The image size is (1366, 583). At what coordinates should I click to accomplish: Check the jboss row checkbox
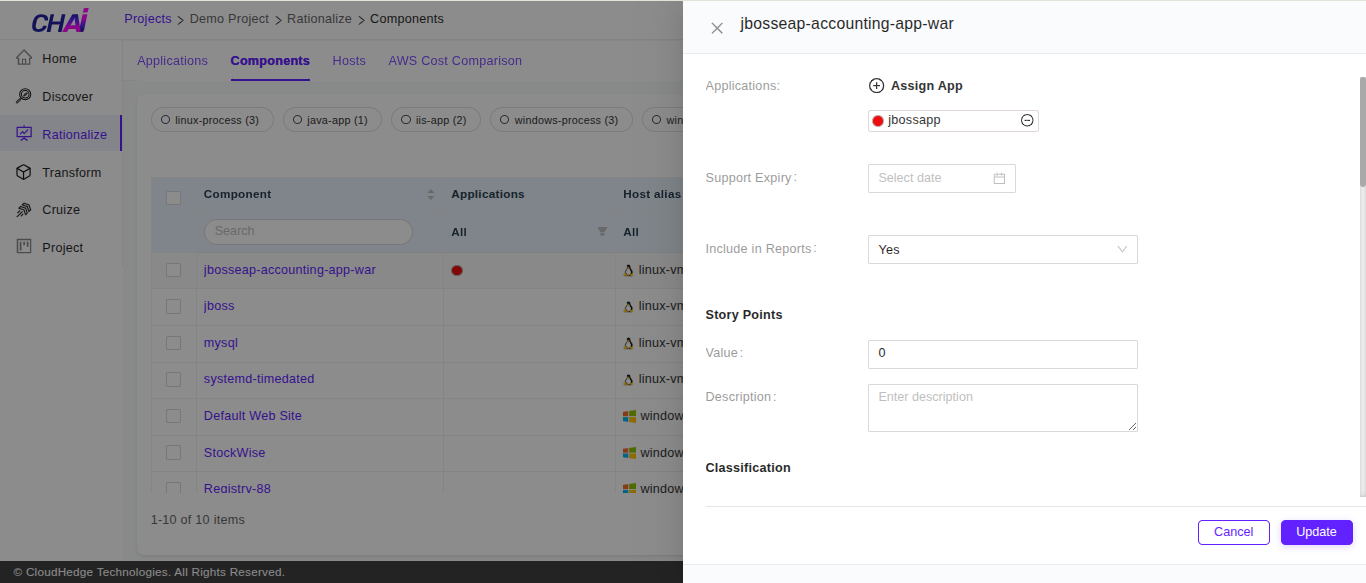174,306
